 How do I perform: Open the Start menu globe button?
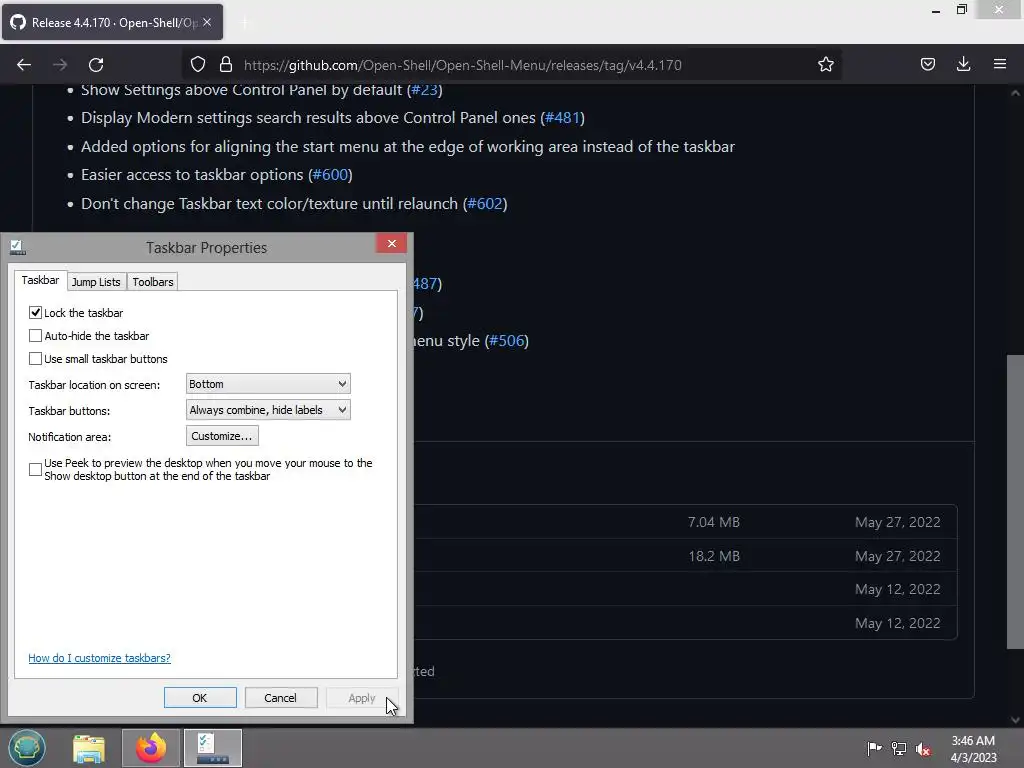click(x=27, y=748)
